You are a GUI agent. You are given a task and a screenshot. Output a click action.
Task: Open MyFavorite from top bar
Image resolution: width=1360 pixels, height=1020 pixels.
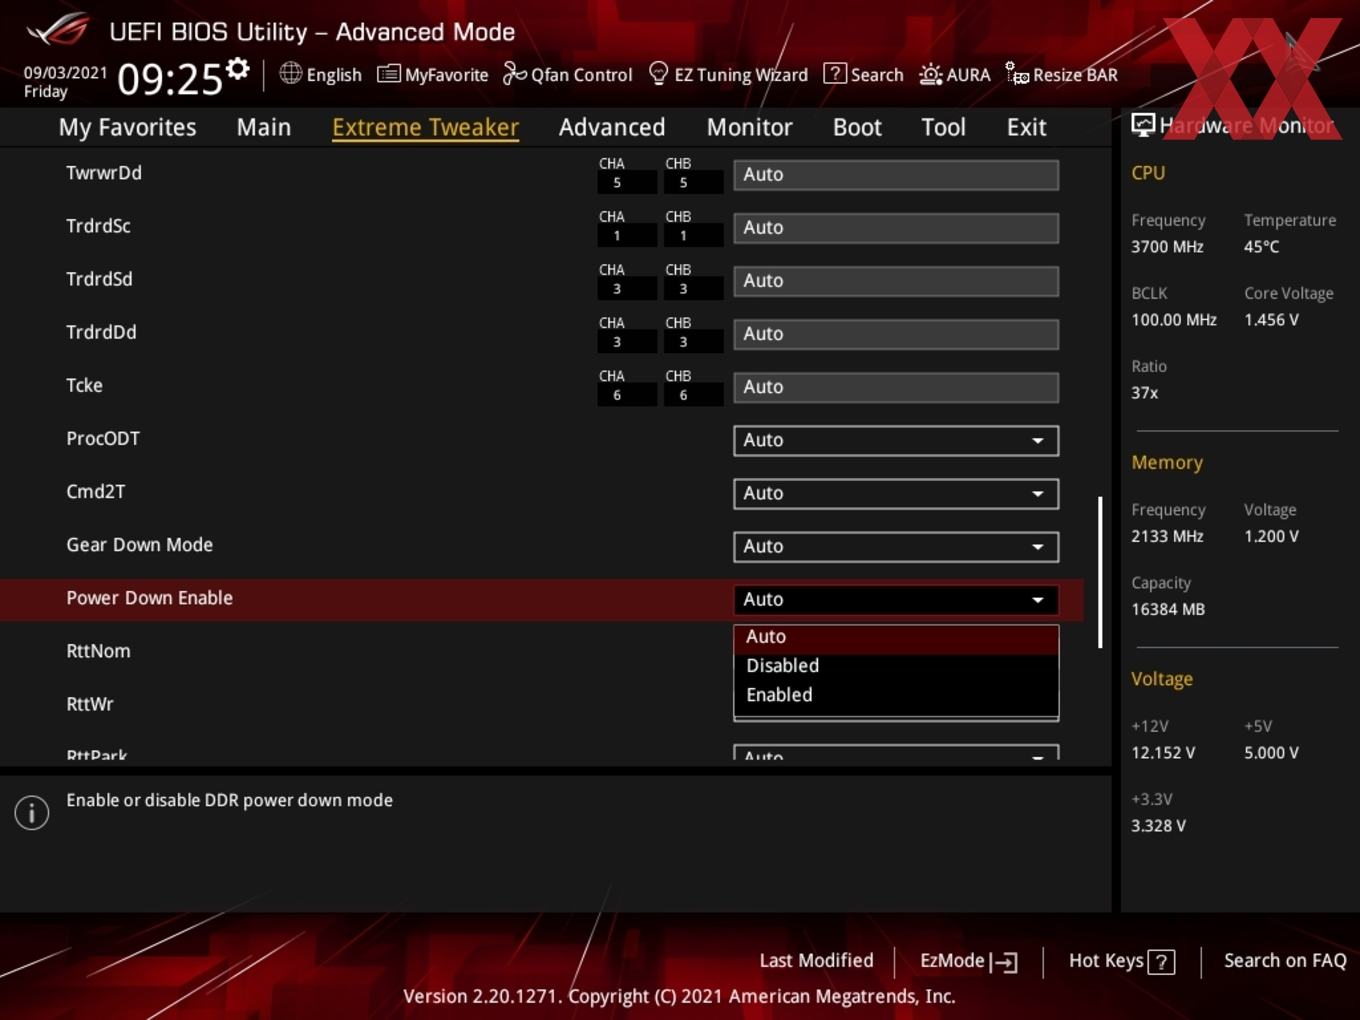click(x=433, y=75)
